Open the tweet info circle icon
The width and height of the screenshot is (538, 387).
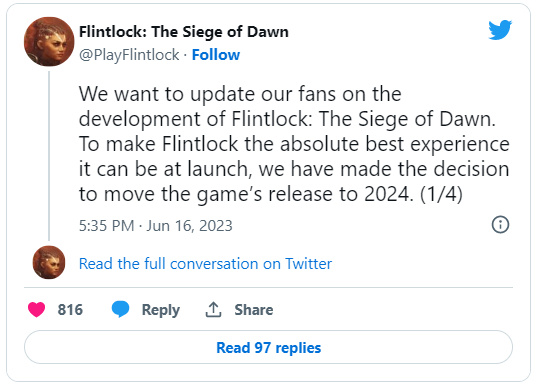tap(500, 225)
